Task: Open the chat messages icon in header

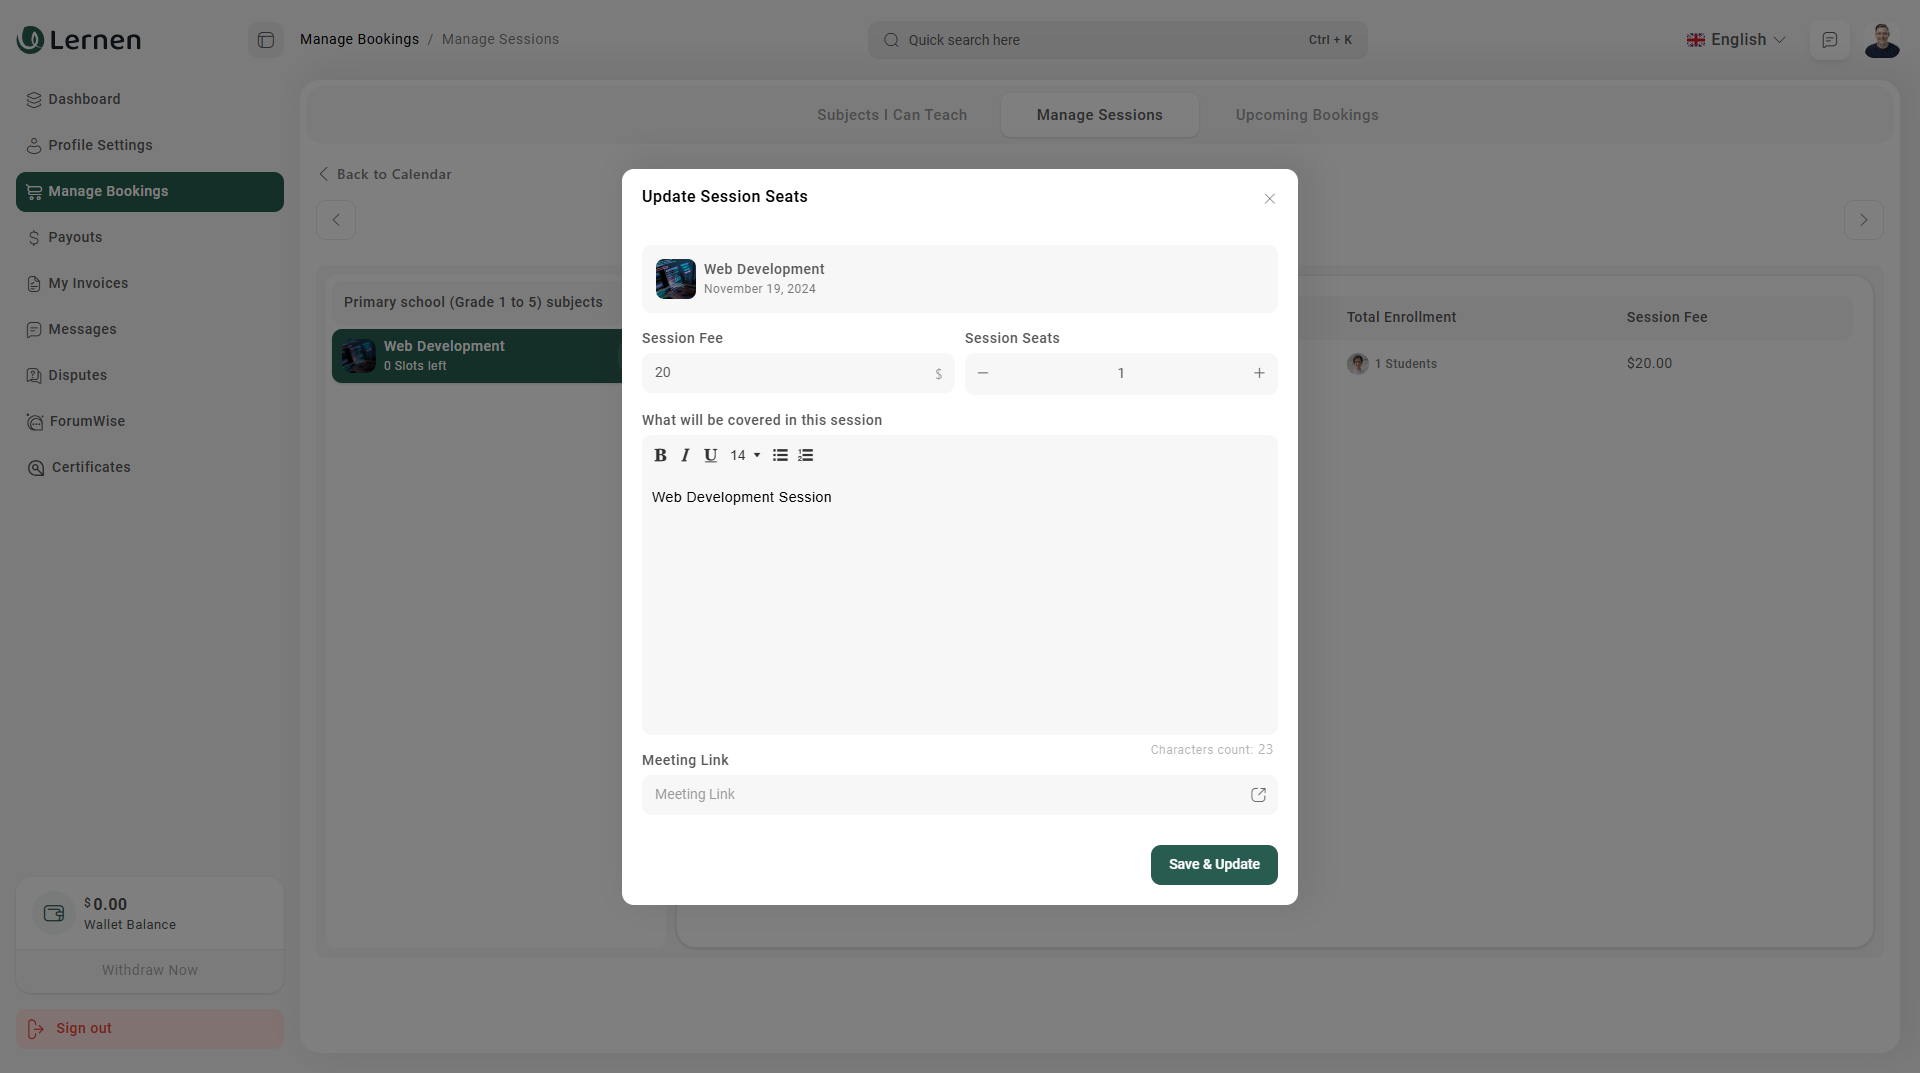Action: pyautogui.click(x=1829, y=40)
